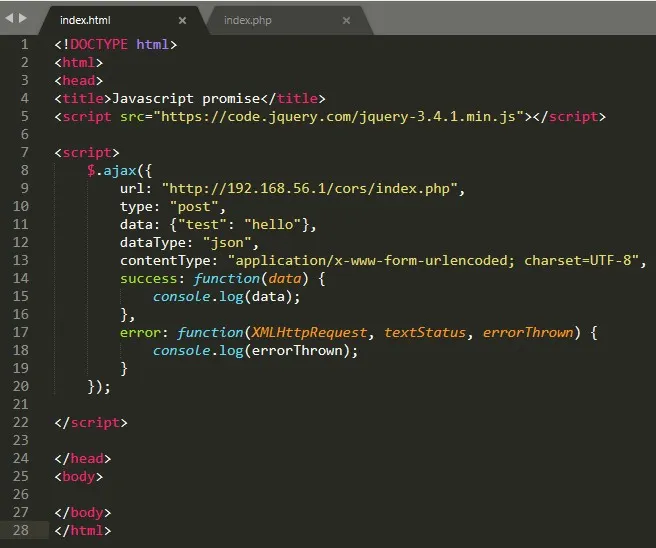This screenshot has height=548, width=656.
Task: Click the 'error' key on line 17
Action: [x=140, y=333]
